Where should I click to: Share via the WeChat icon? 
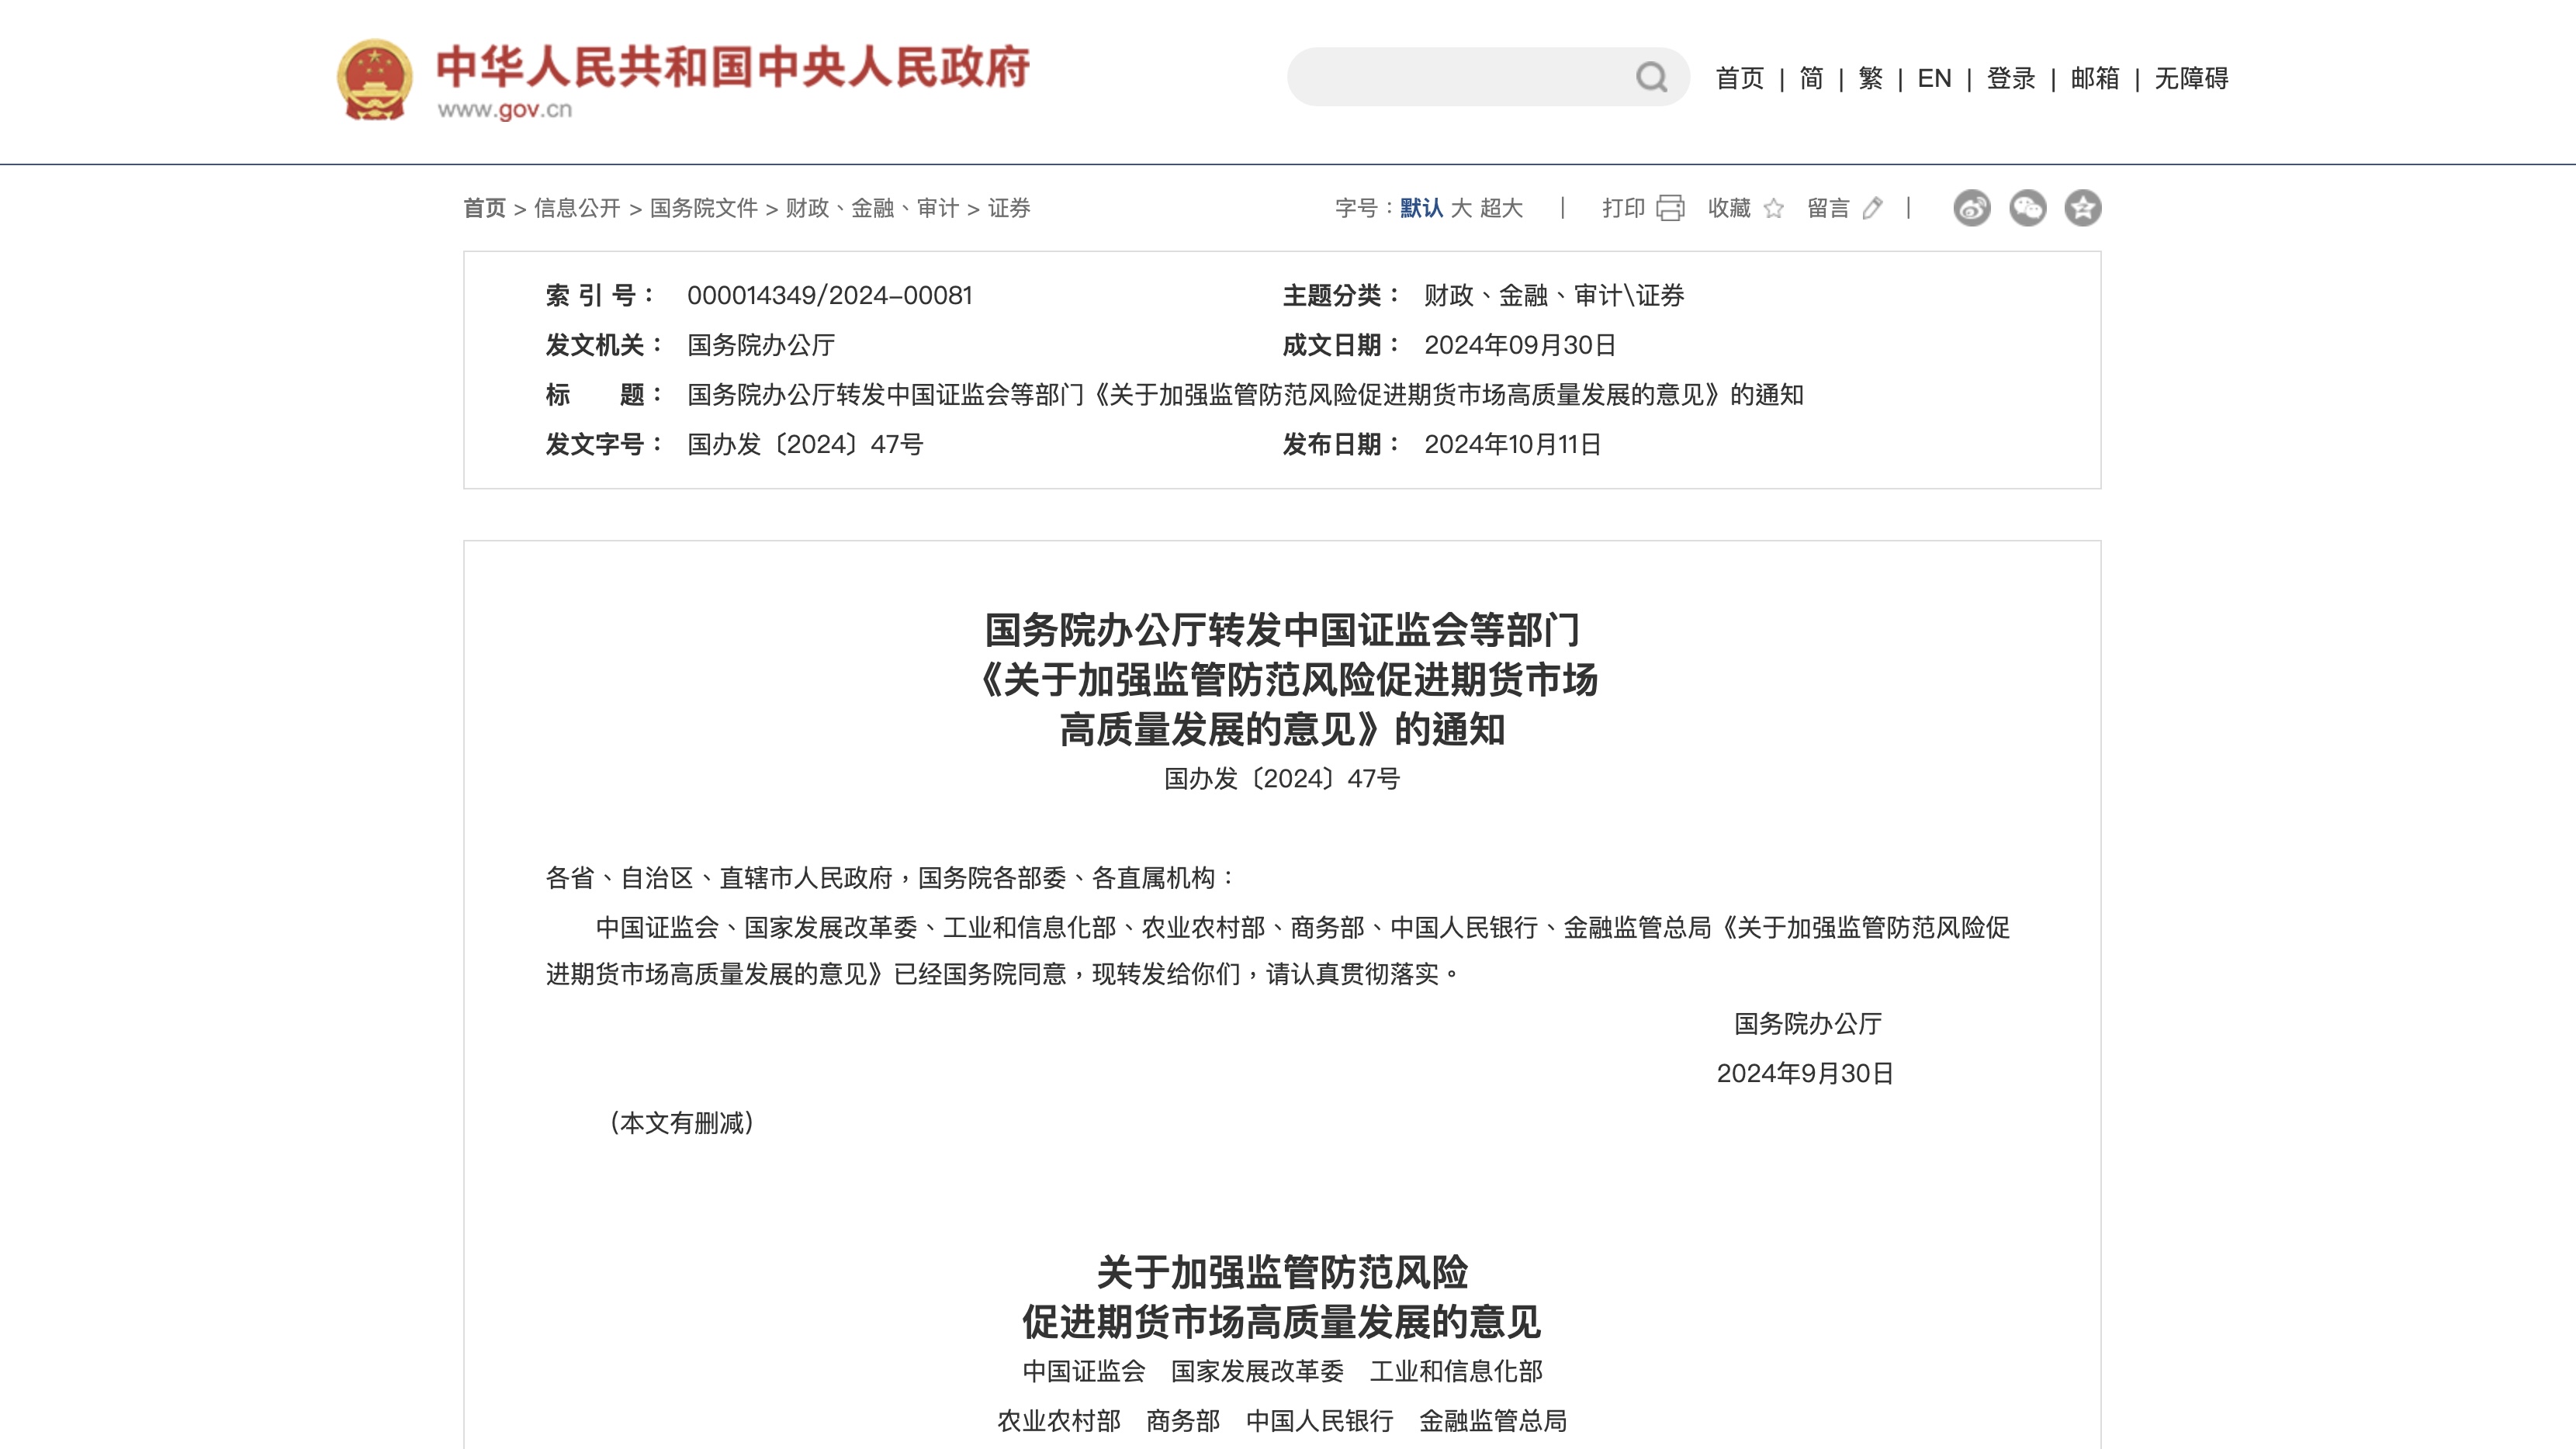coord(2027,208)
